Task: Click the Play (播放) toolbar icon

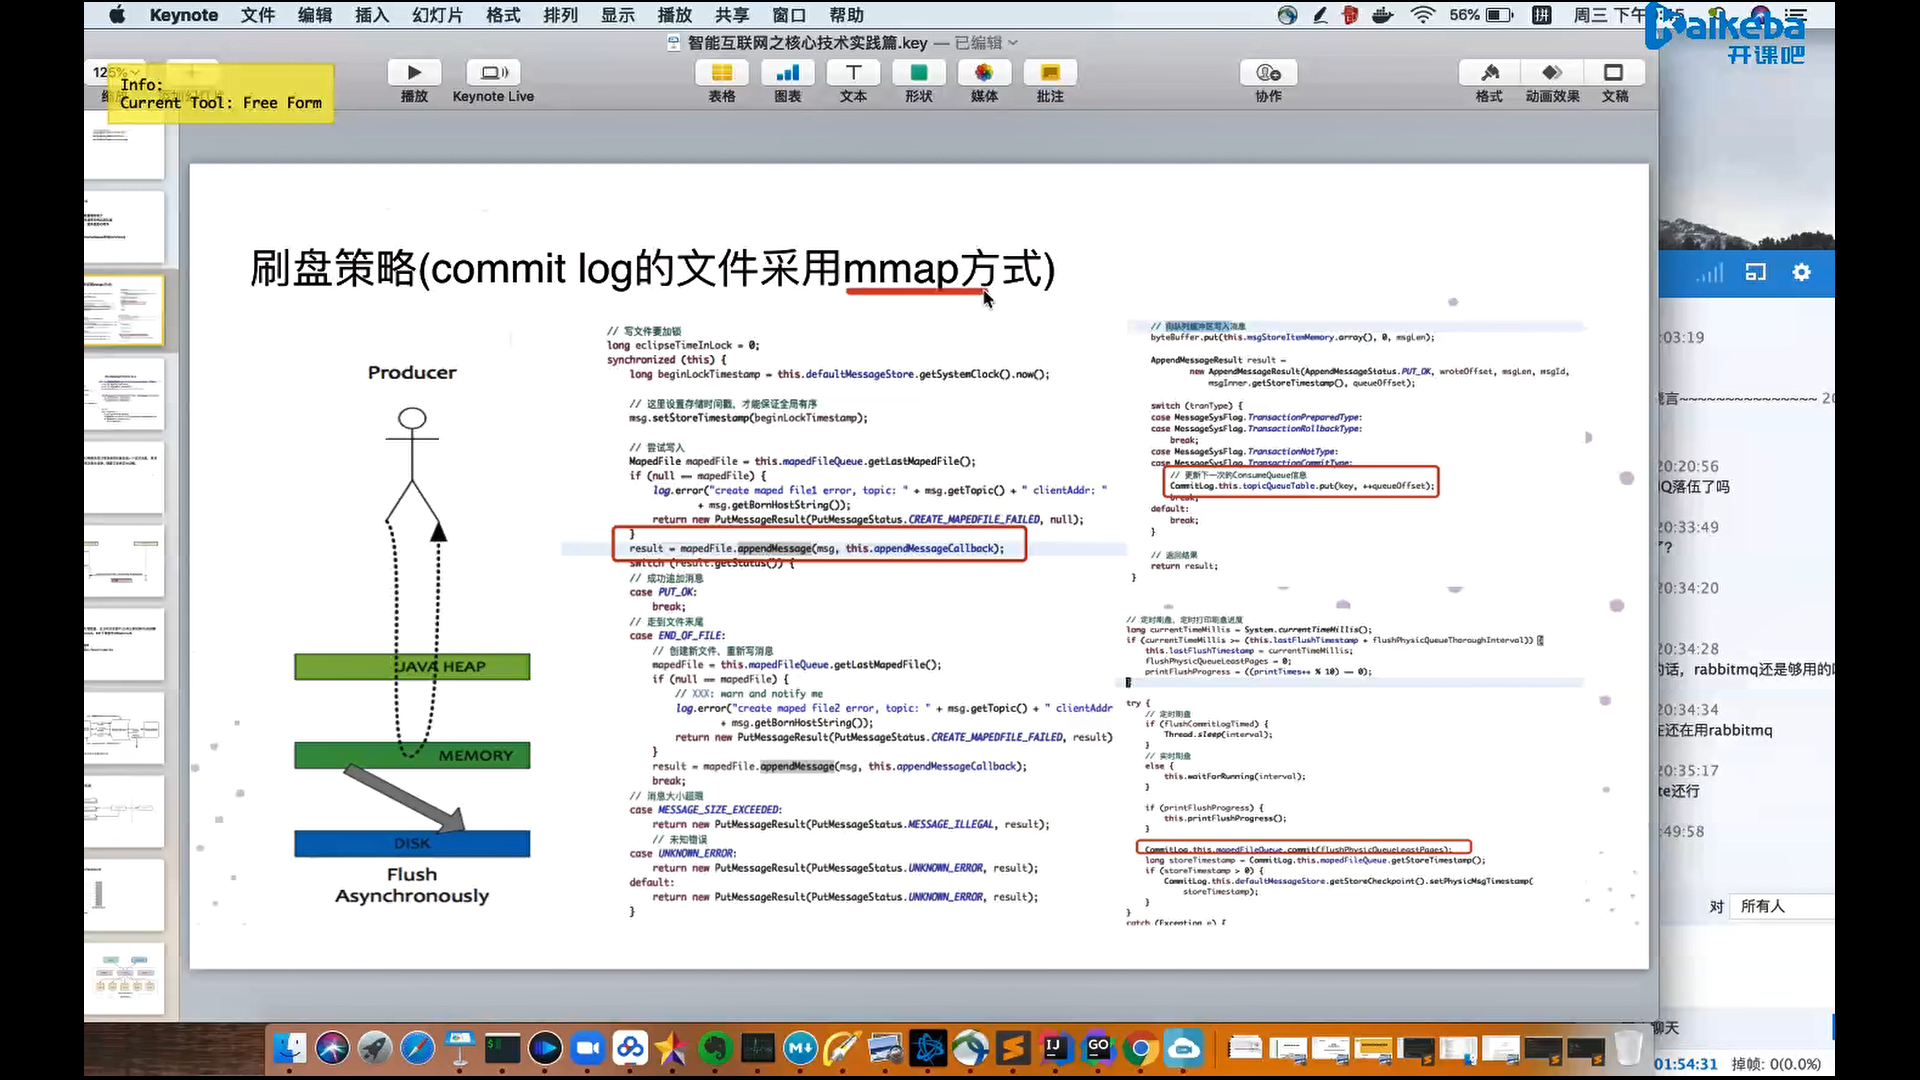Action: 414,73
